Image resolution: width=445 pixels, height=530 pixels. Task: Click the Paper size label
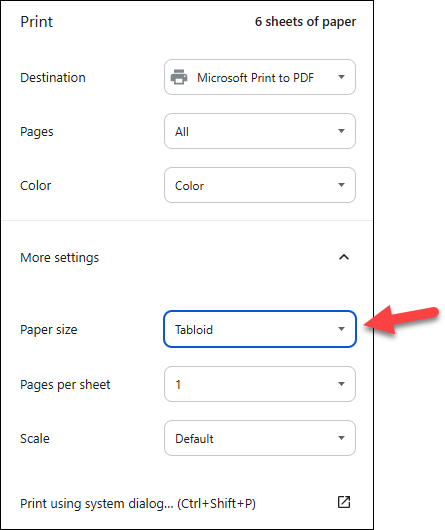[49, 330]
